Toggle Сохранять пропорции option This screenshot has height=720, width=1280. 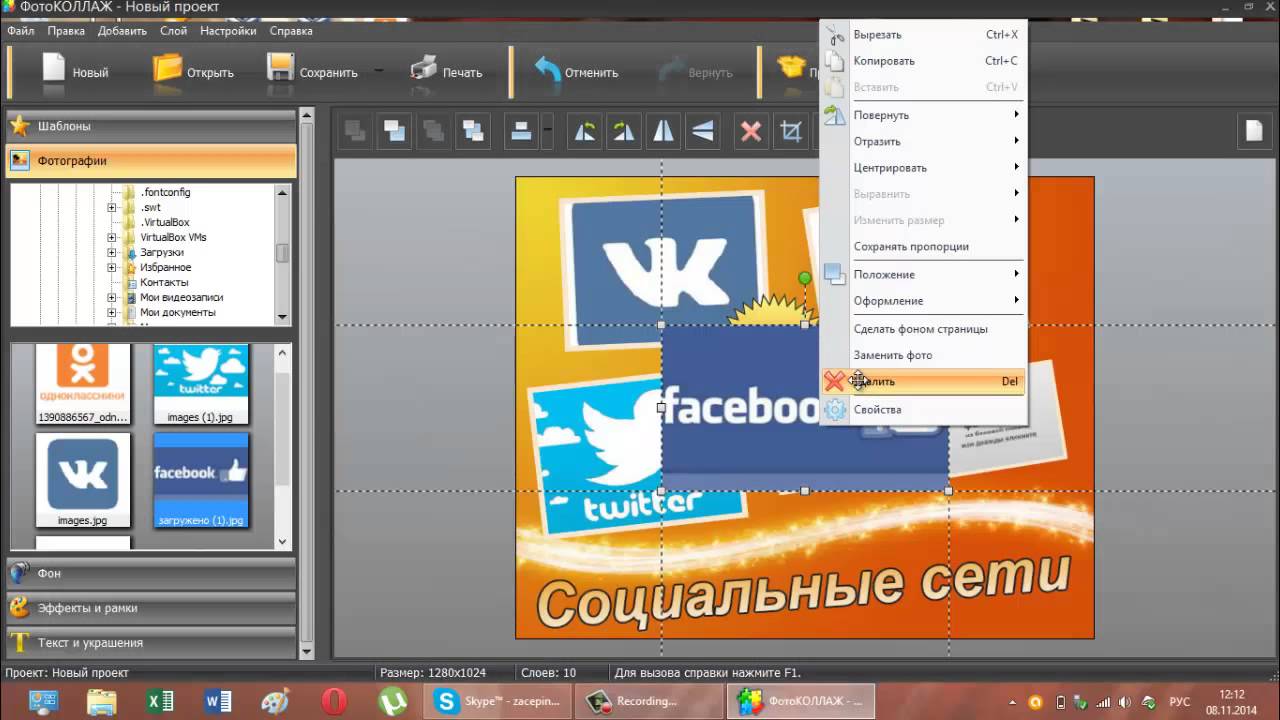click(922, 246)
